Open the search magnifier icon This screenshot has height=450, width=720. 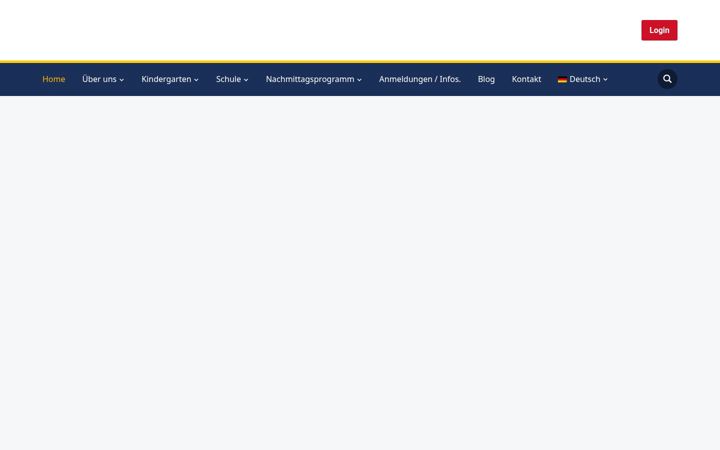pyautogui.click(x=667, y=79)
